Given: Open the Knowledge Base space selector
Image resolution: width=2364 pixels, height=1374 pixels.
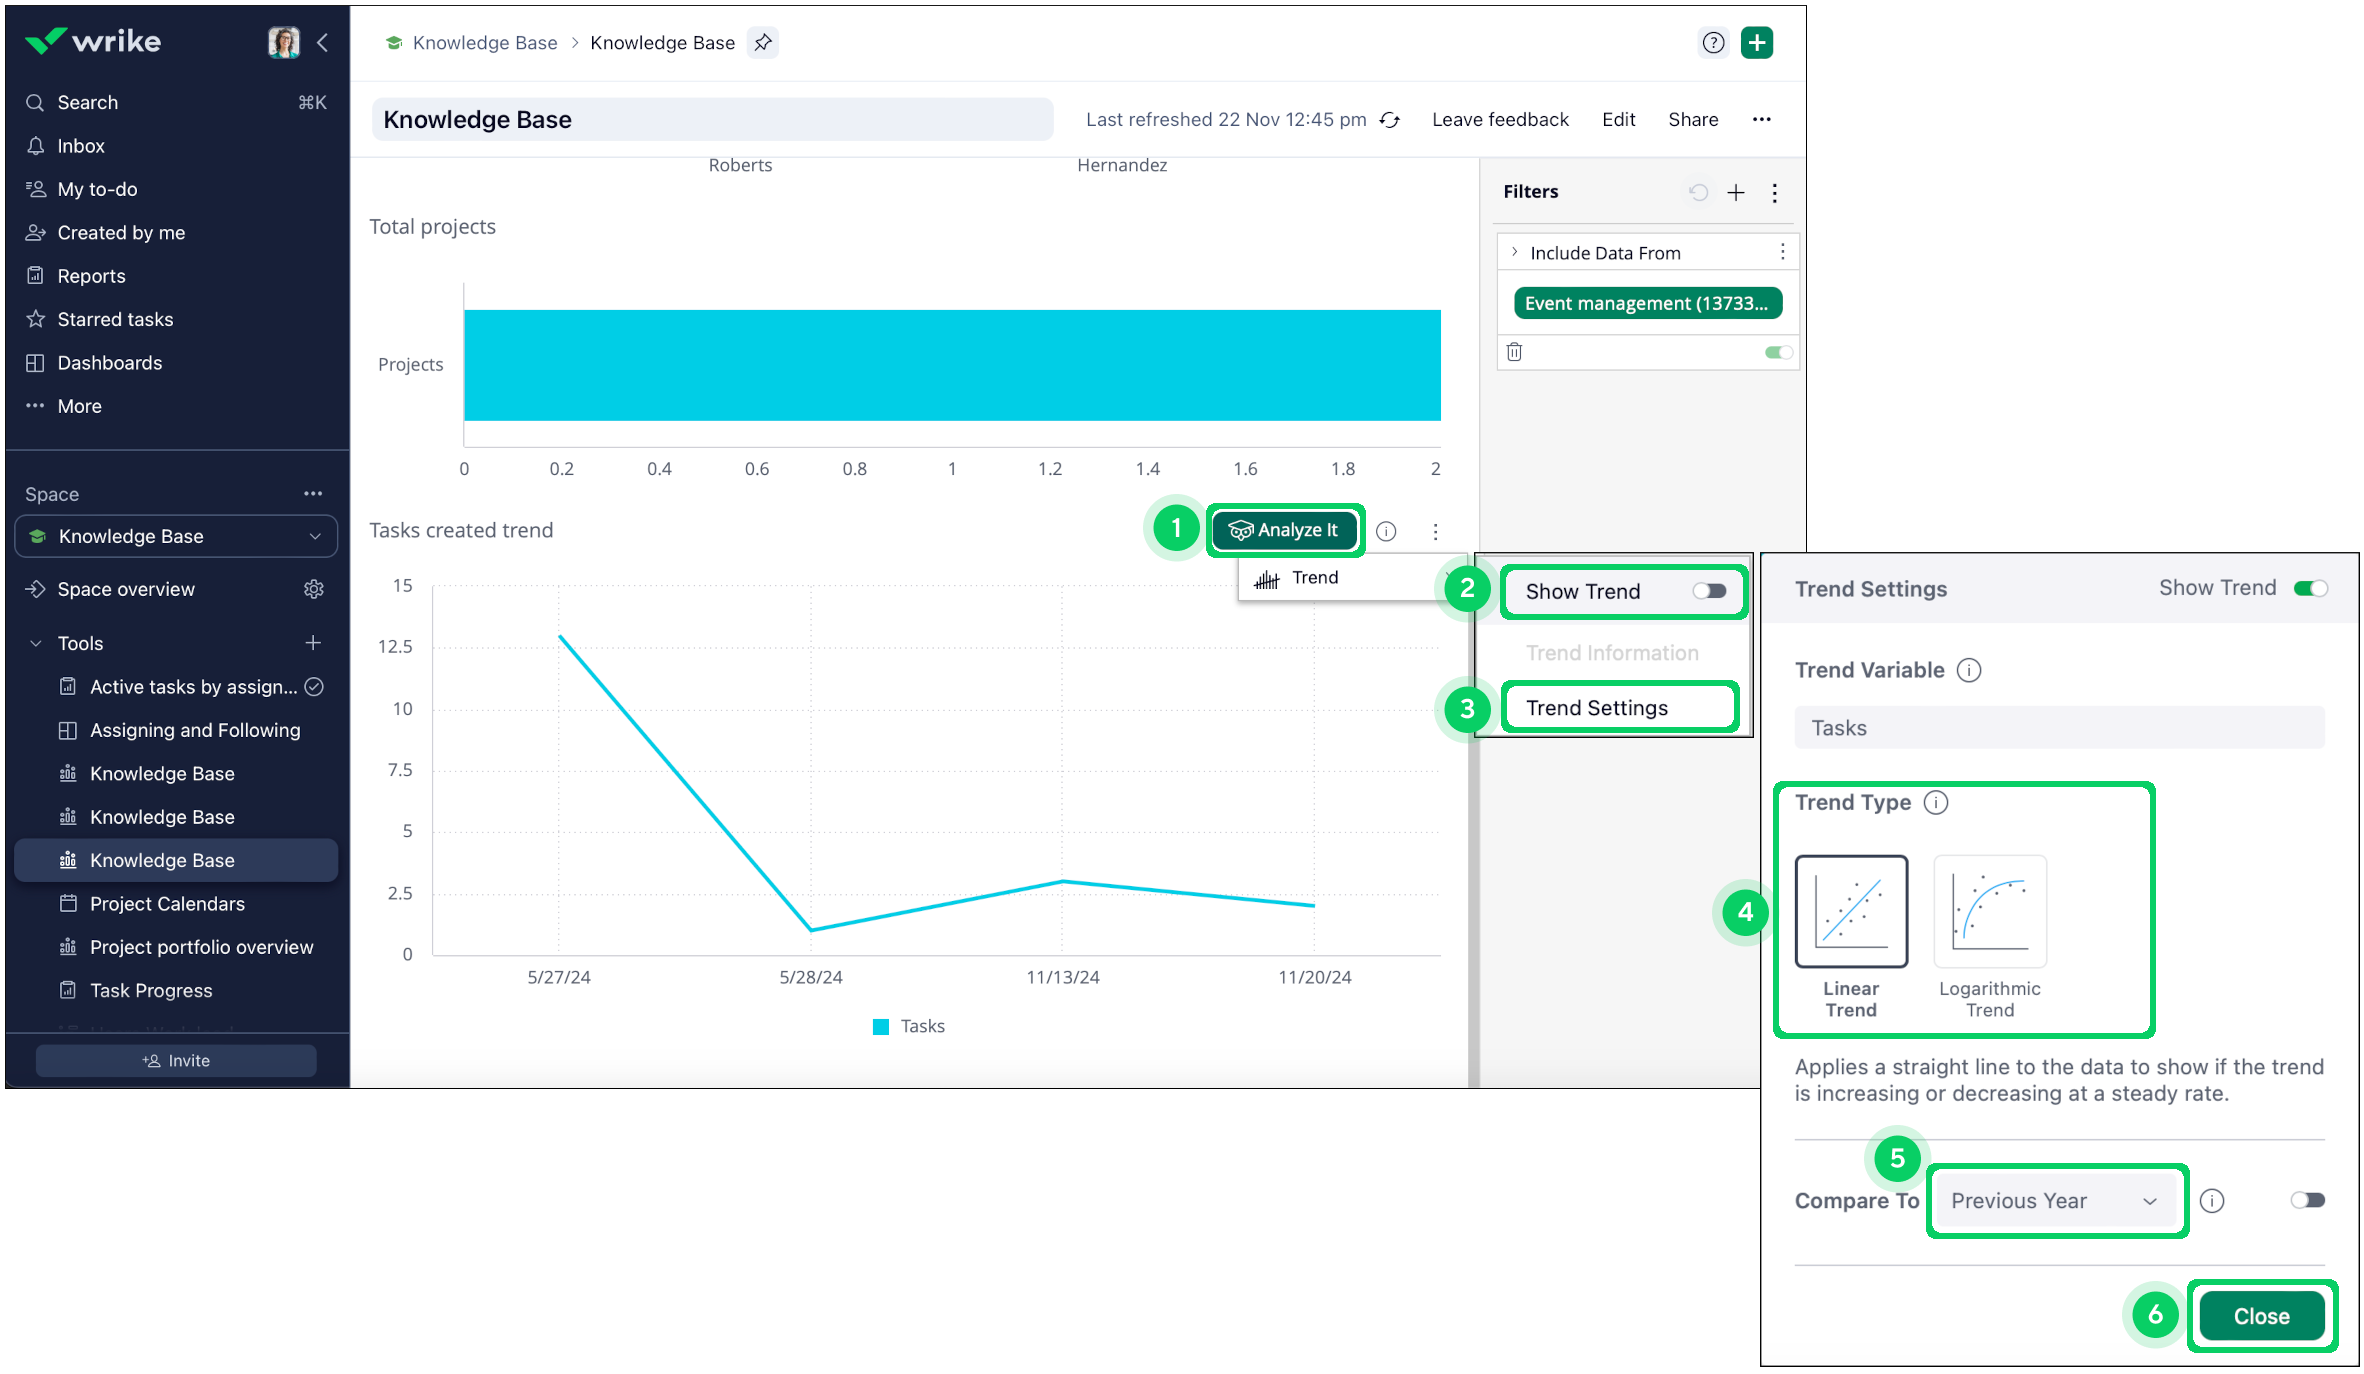Looking at the screenshot, I should point(176,536).
